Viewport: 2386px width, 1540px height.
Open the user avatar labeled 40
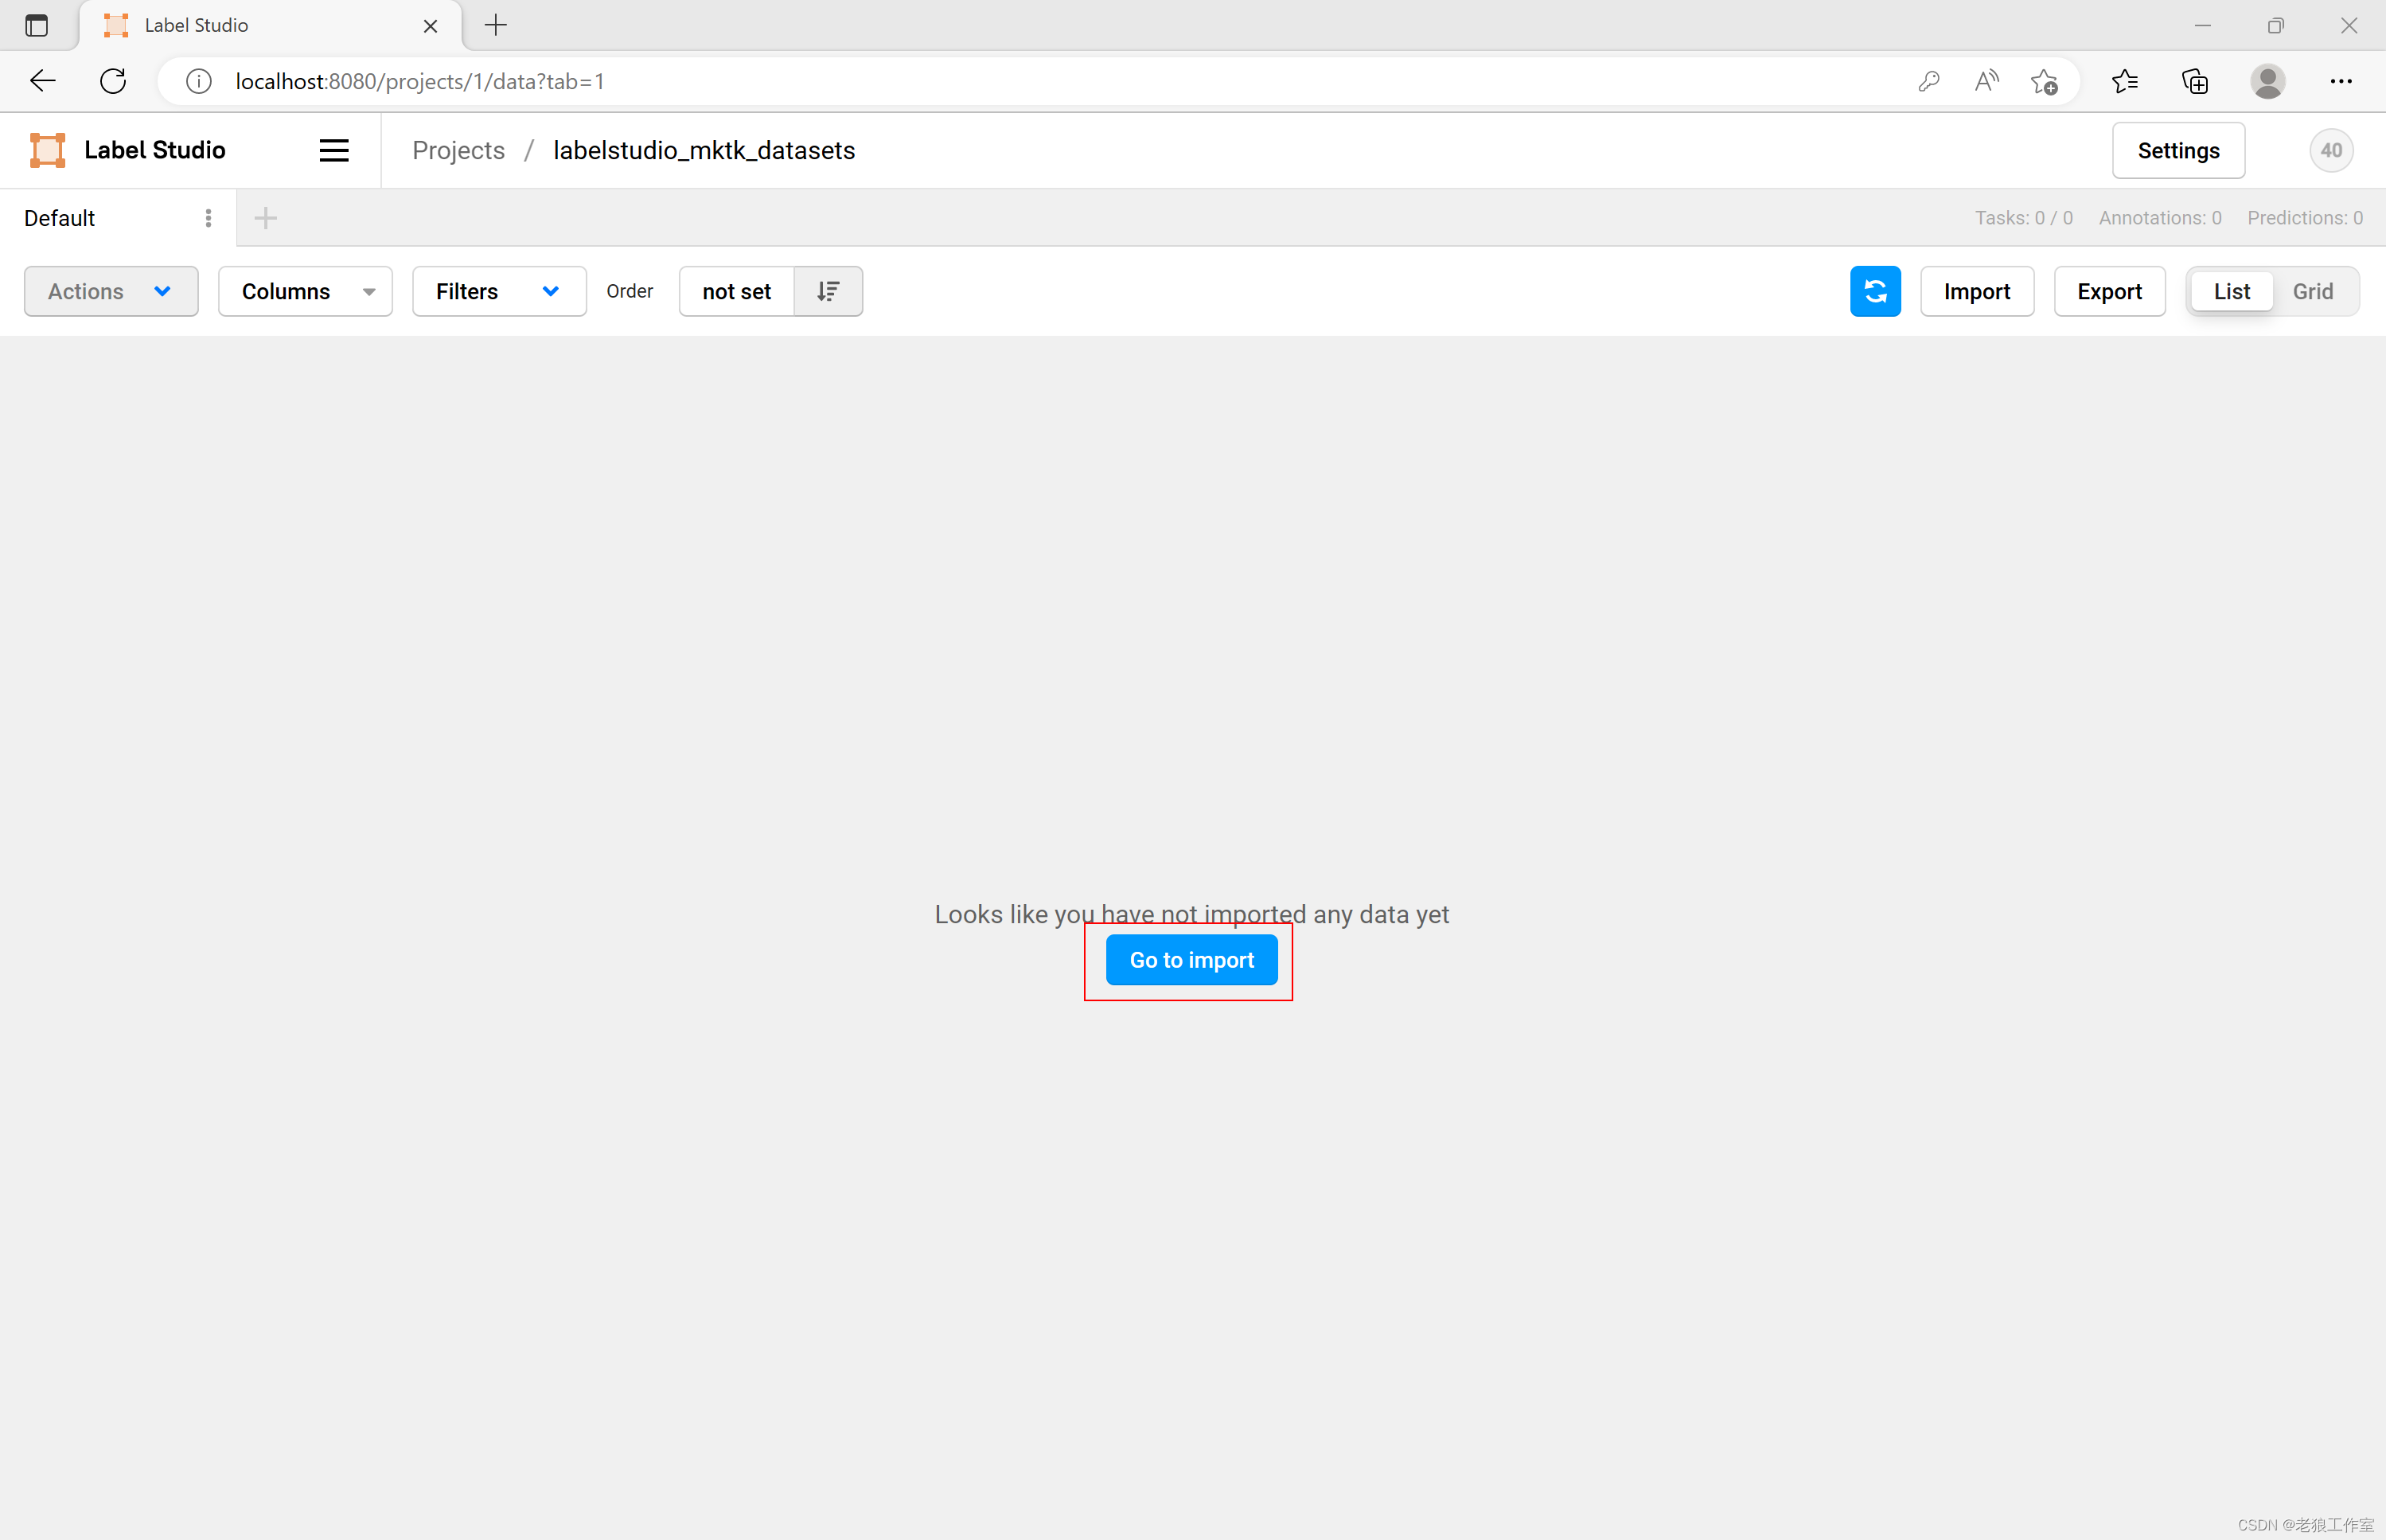coord(2330,150)
